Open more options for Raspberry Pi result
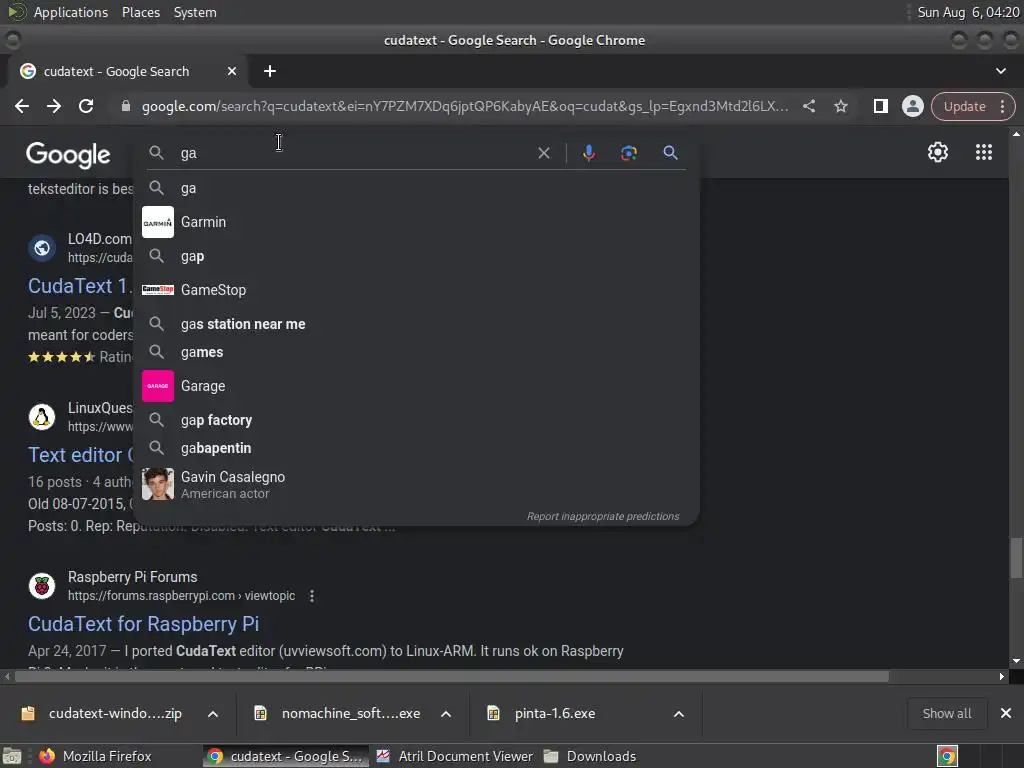The height and width of the screenshot is (768, 1024). [312, 596]
